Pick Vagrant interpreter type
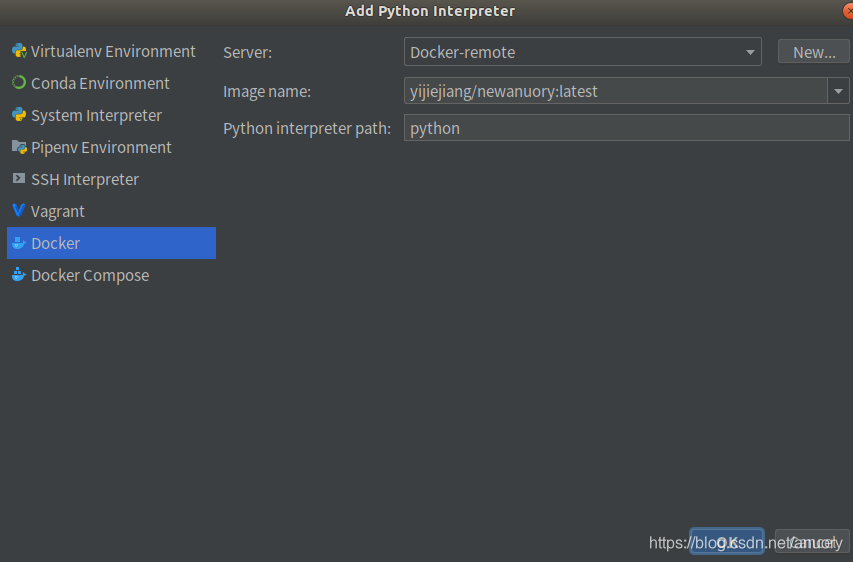Screen dimensions: 853x562 (112, 211)
